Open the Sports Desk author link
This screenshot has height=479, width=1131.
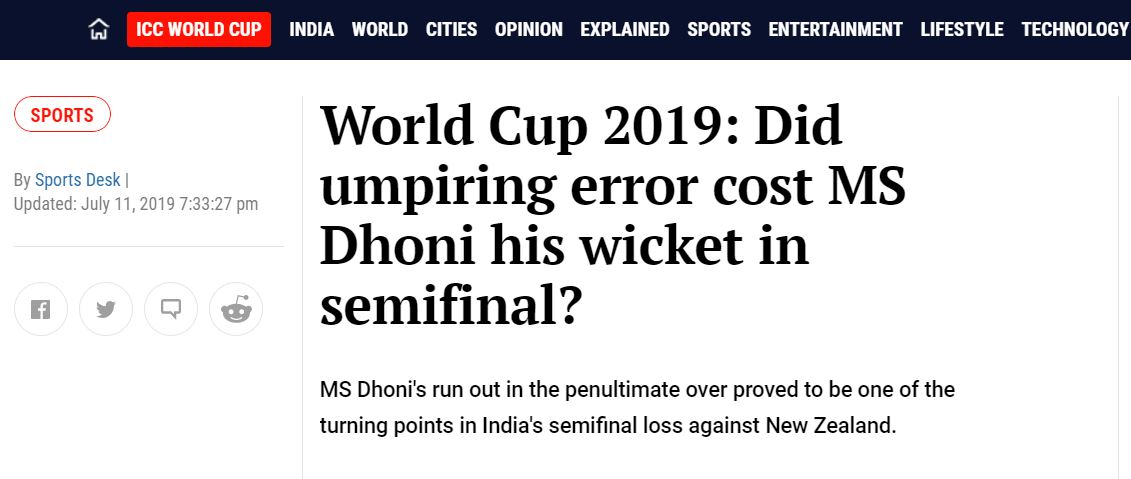point(78,180)
